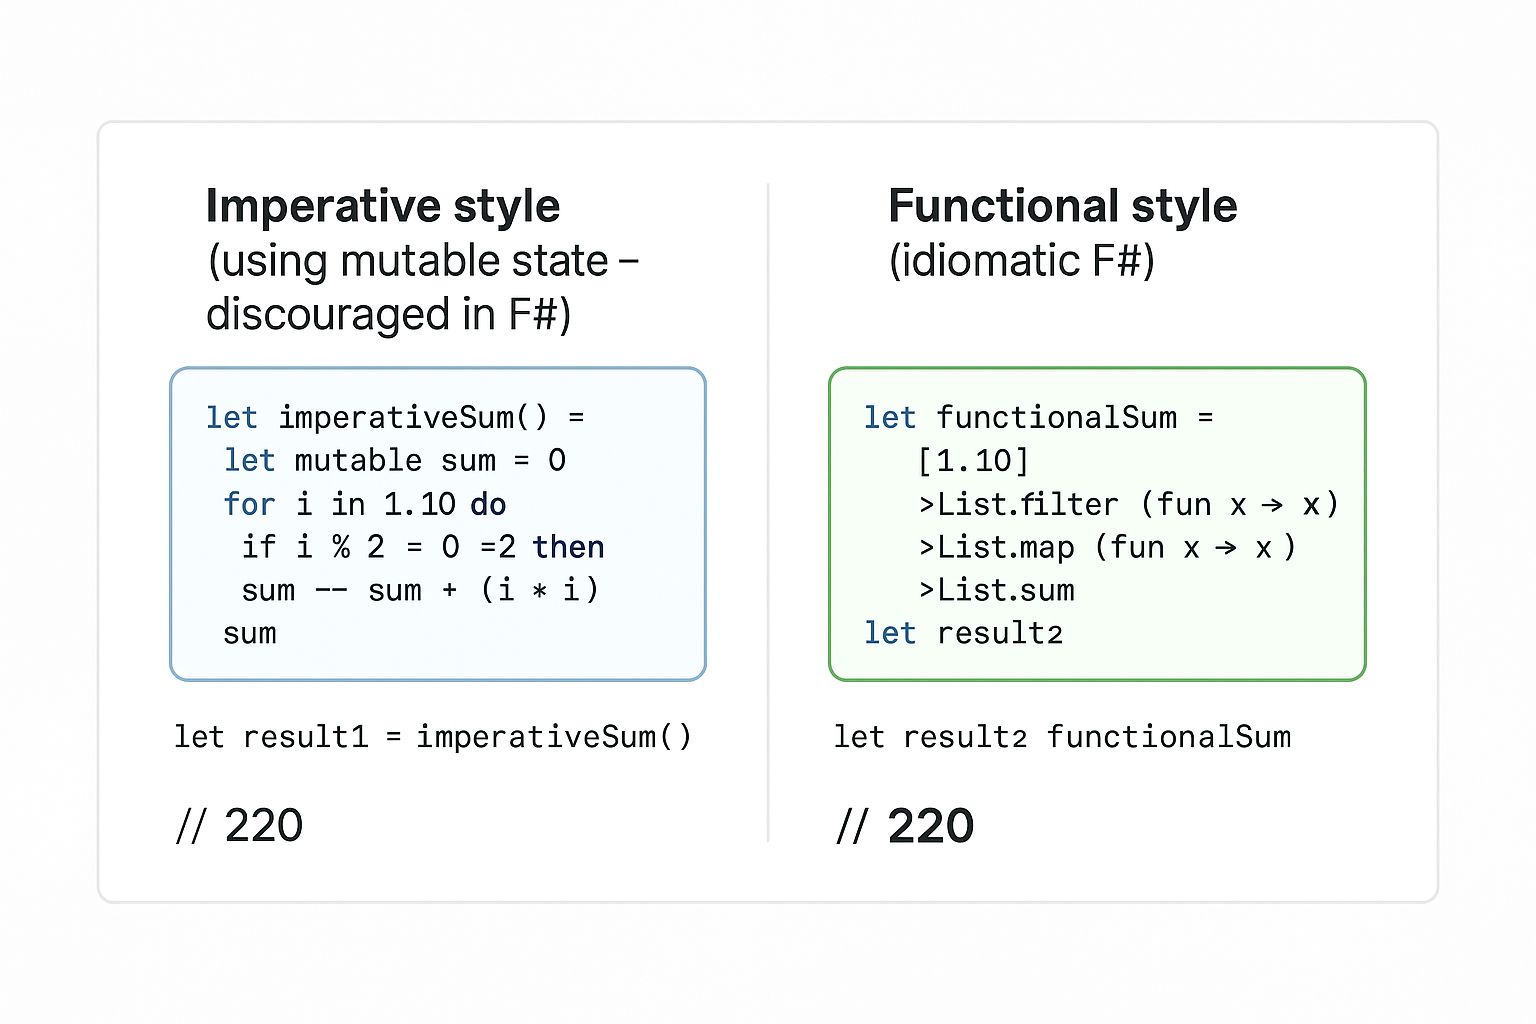Click "let result2" inside the green box
1536x1024 pixels.
pos(963,634)
